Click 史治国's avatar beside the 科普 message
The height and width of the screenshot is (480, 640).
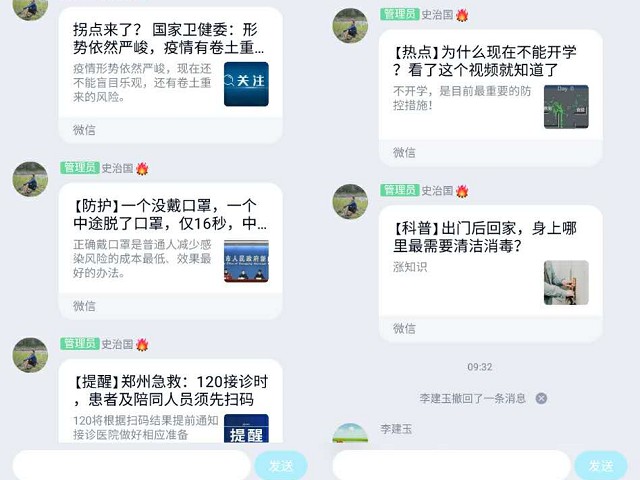(x=350, y=202)
